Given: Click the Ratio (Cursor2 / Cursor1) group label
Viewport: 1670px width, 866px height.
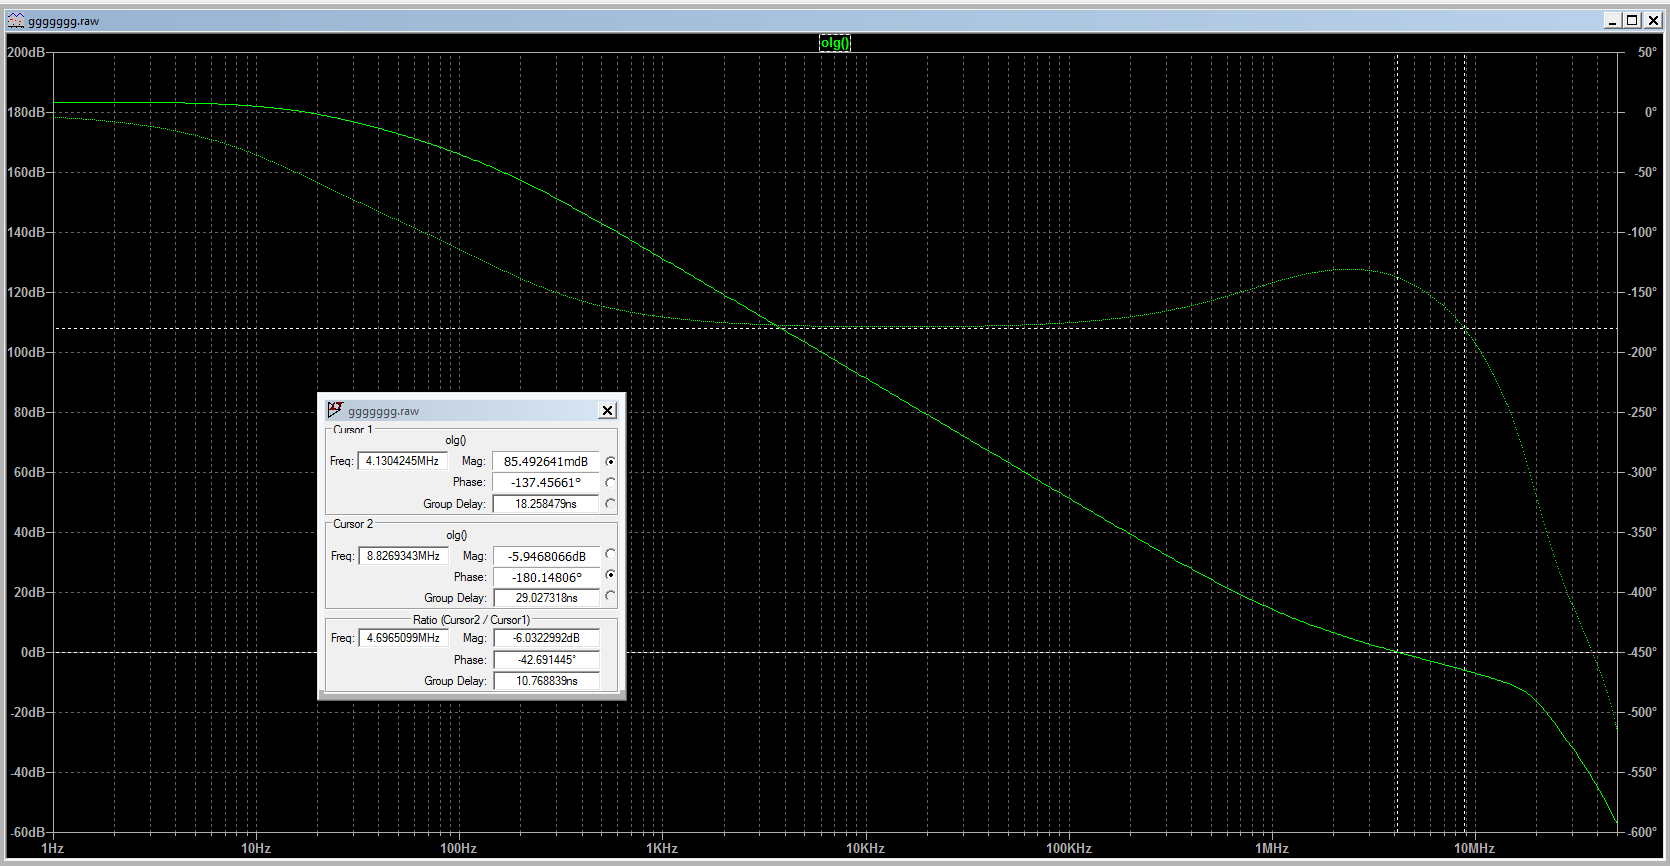Looking at the screenshot, I should tap(471, 620).
